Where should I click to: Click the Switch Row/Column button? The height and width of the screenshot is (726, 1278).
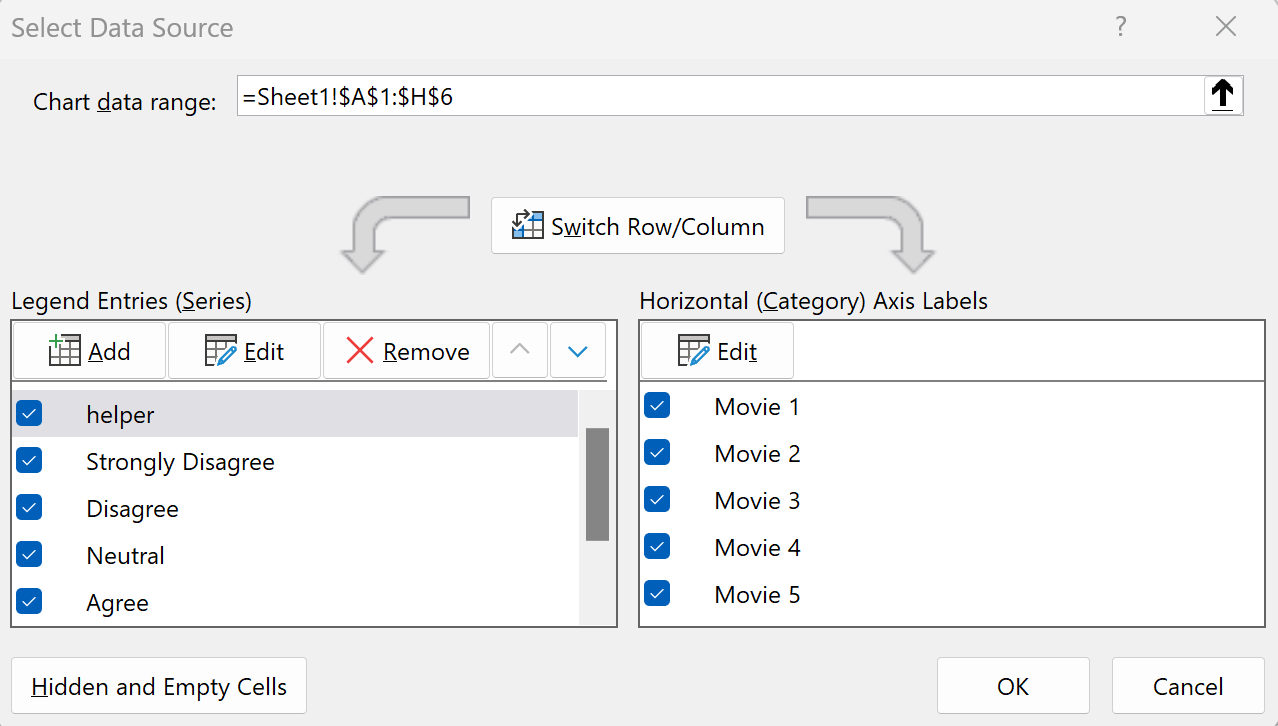638,226
